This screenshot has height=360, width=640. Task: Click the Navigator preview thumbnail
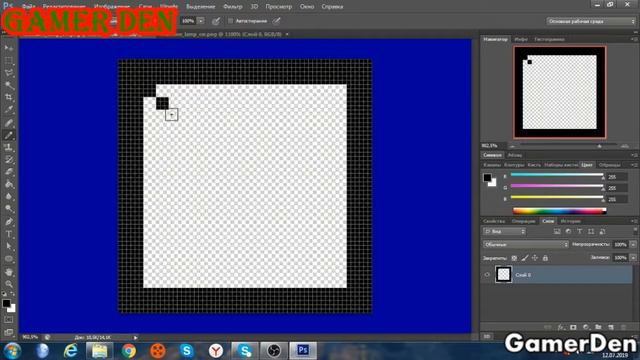(x=560, y=92)
